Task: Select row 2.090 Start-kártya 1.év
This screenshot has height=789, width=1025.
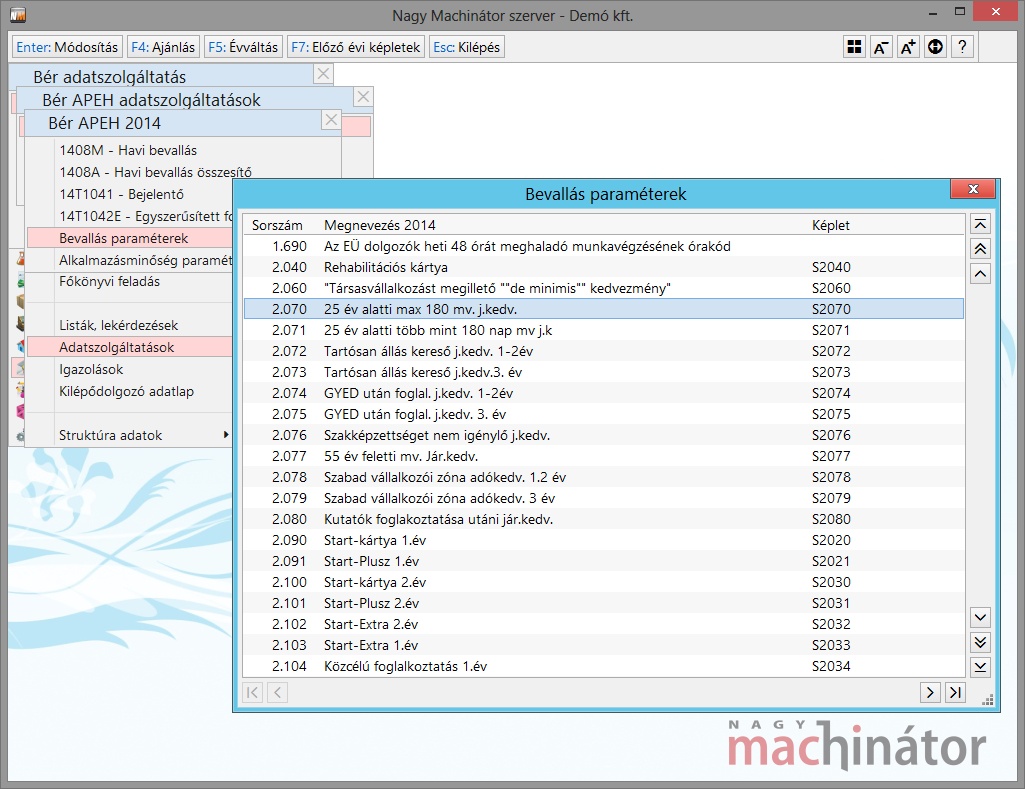Action: (375, 540)
